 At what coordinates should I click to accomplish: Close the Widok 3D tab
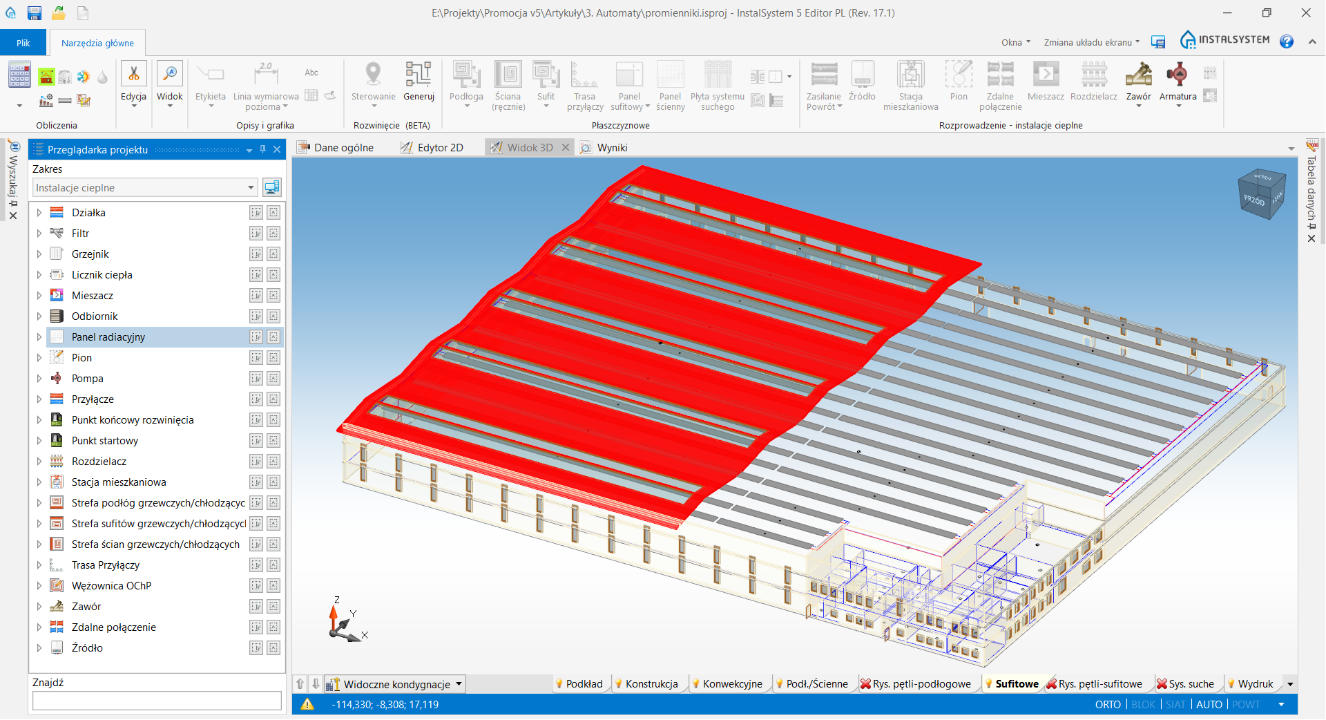(x=564, y=147)
